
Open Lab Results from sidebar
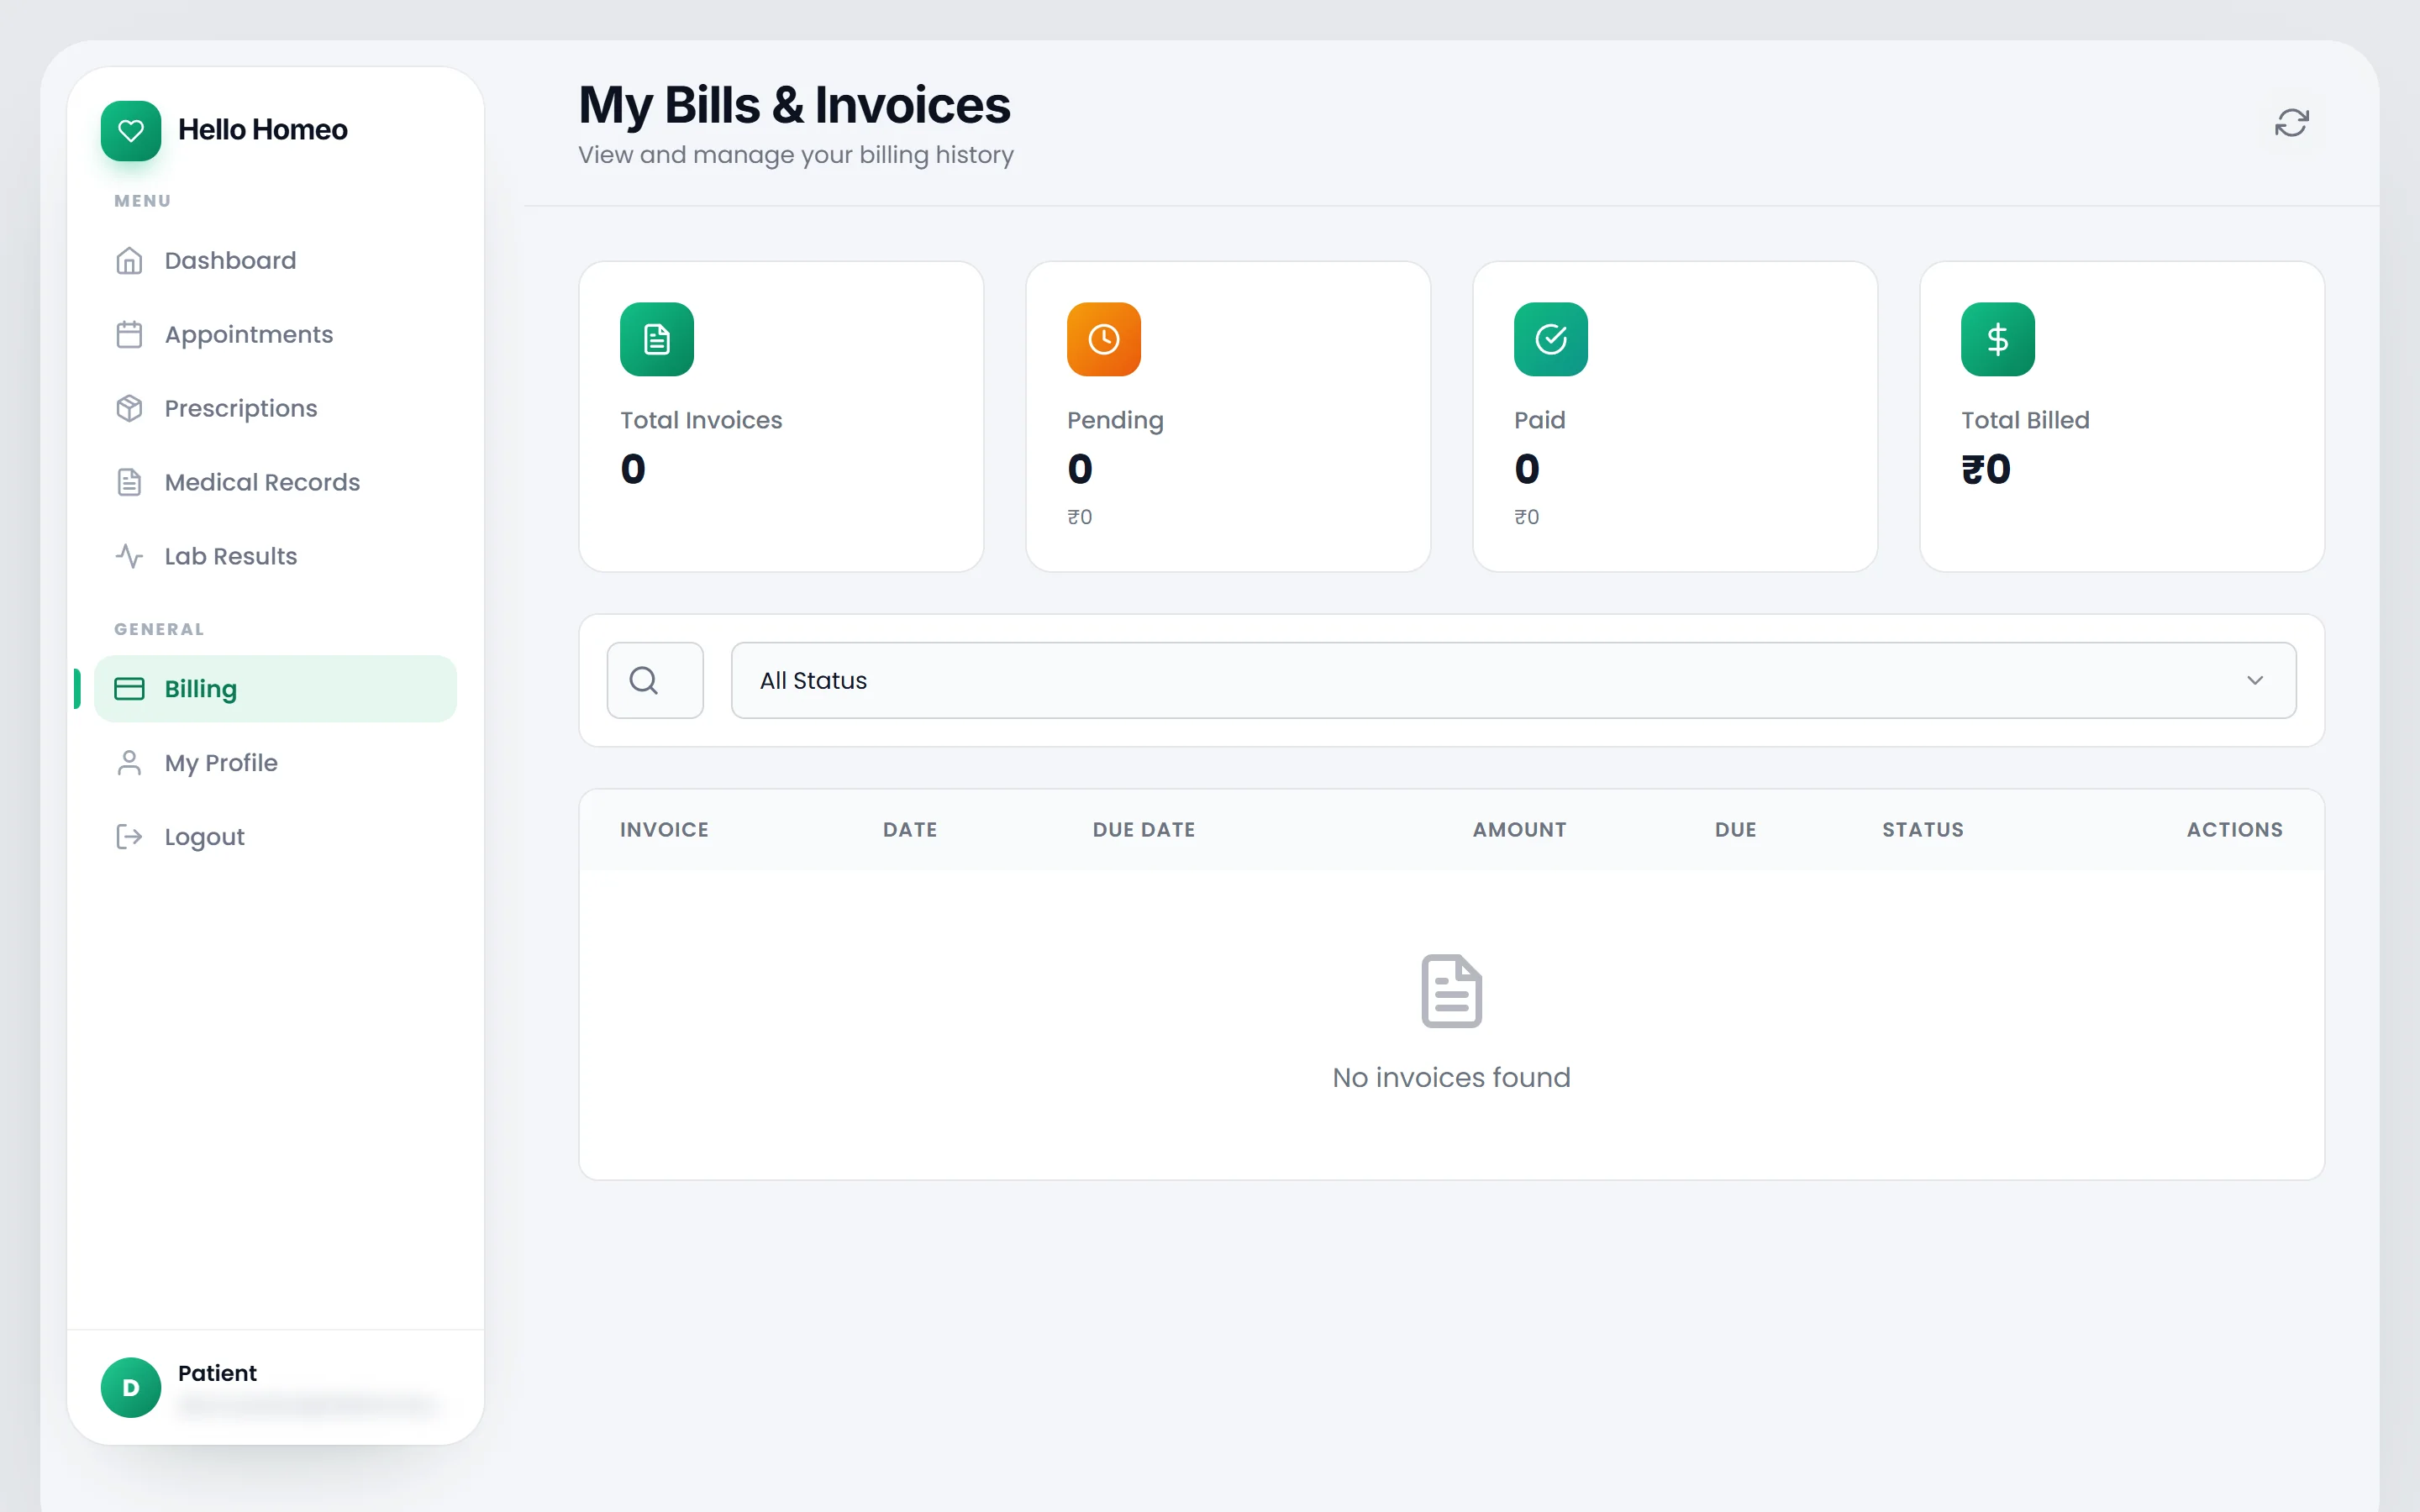275,557
